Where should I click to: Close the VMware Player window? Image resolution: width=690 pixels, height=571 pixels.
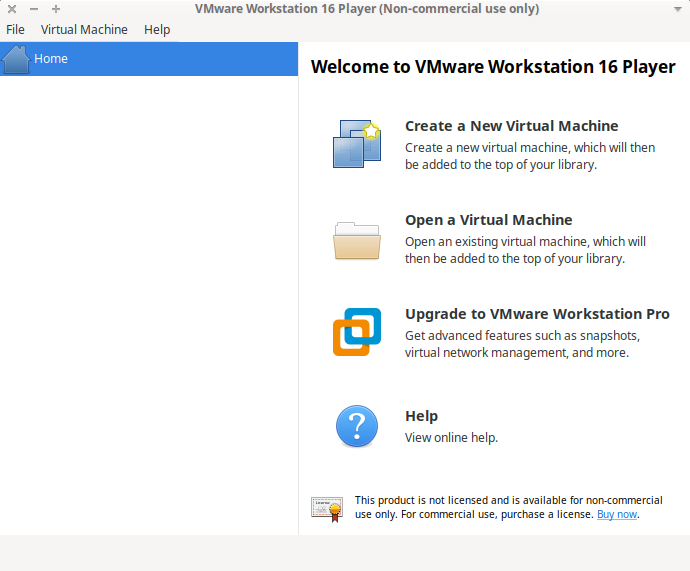[x=12, y=9]
